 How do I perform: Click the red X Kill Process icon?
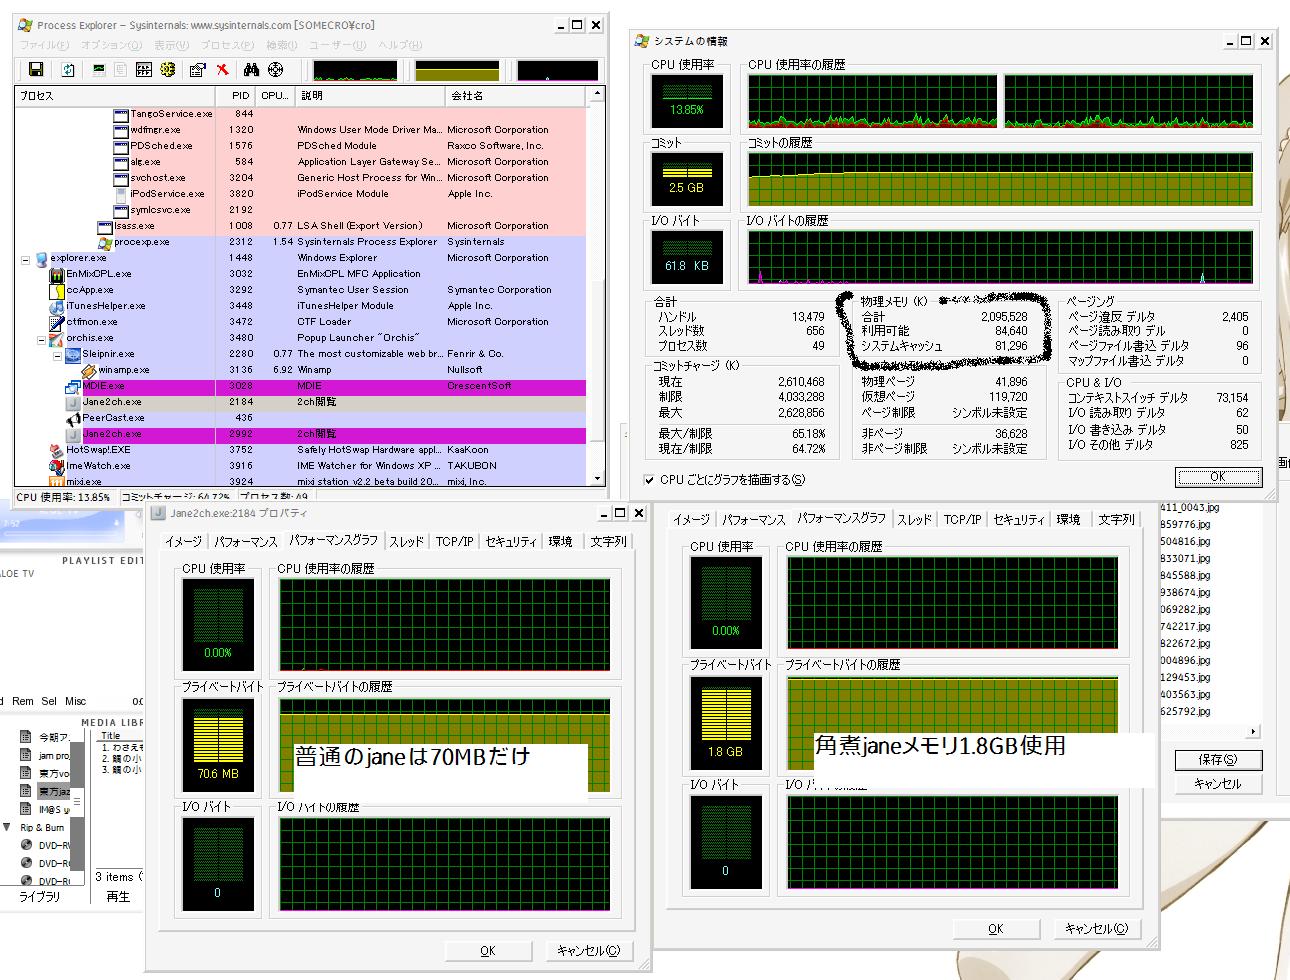pyautogui.click(x=222, y=69)
